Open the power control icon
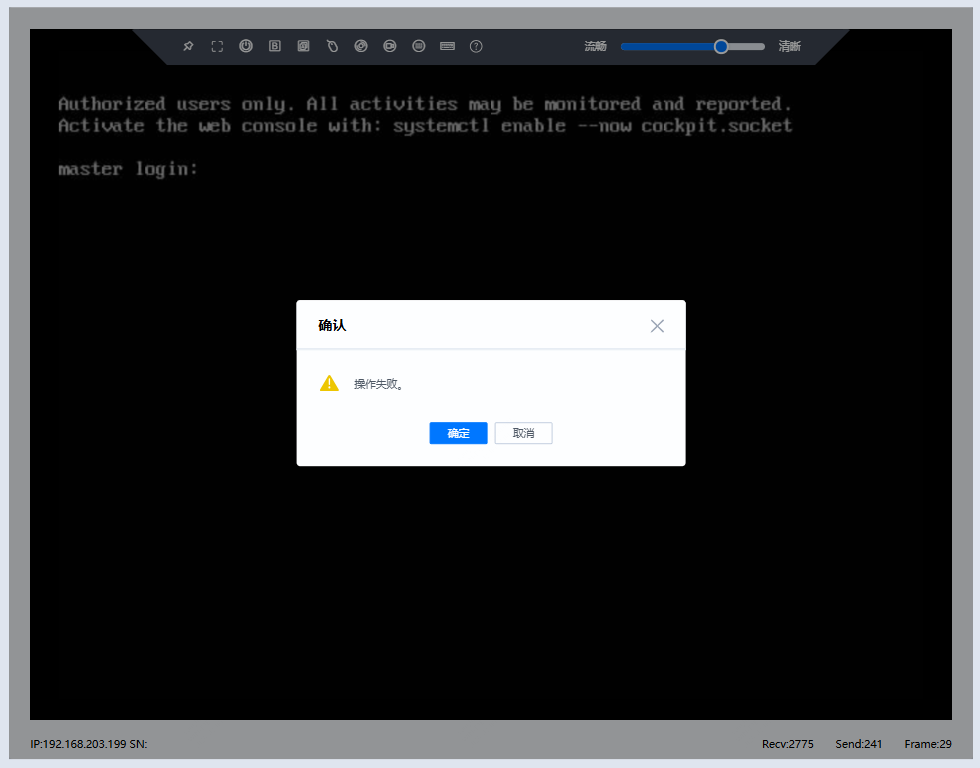This screenshot has width=980, height=768. click(x=246, y=46)
